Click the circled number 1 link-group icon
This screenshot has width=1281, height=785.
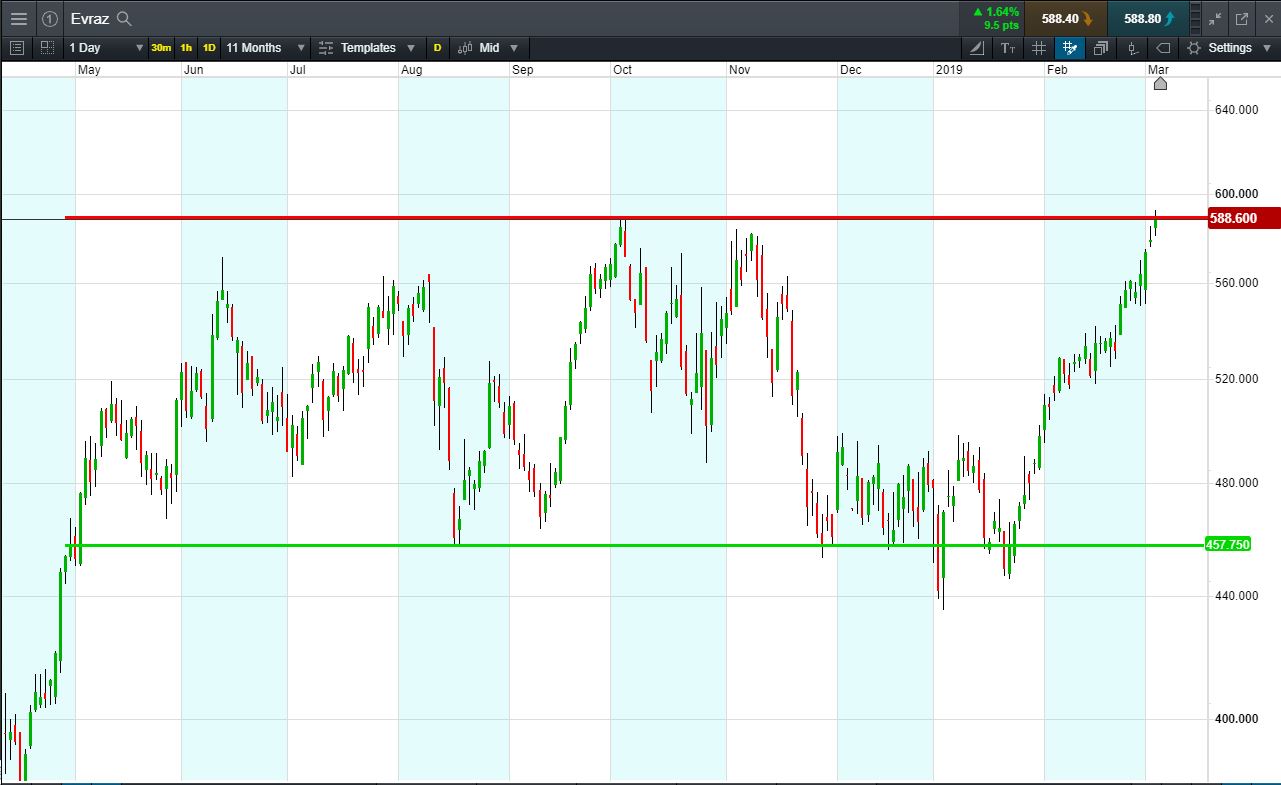[x=50, y=18]
